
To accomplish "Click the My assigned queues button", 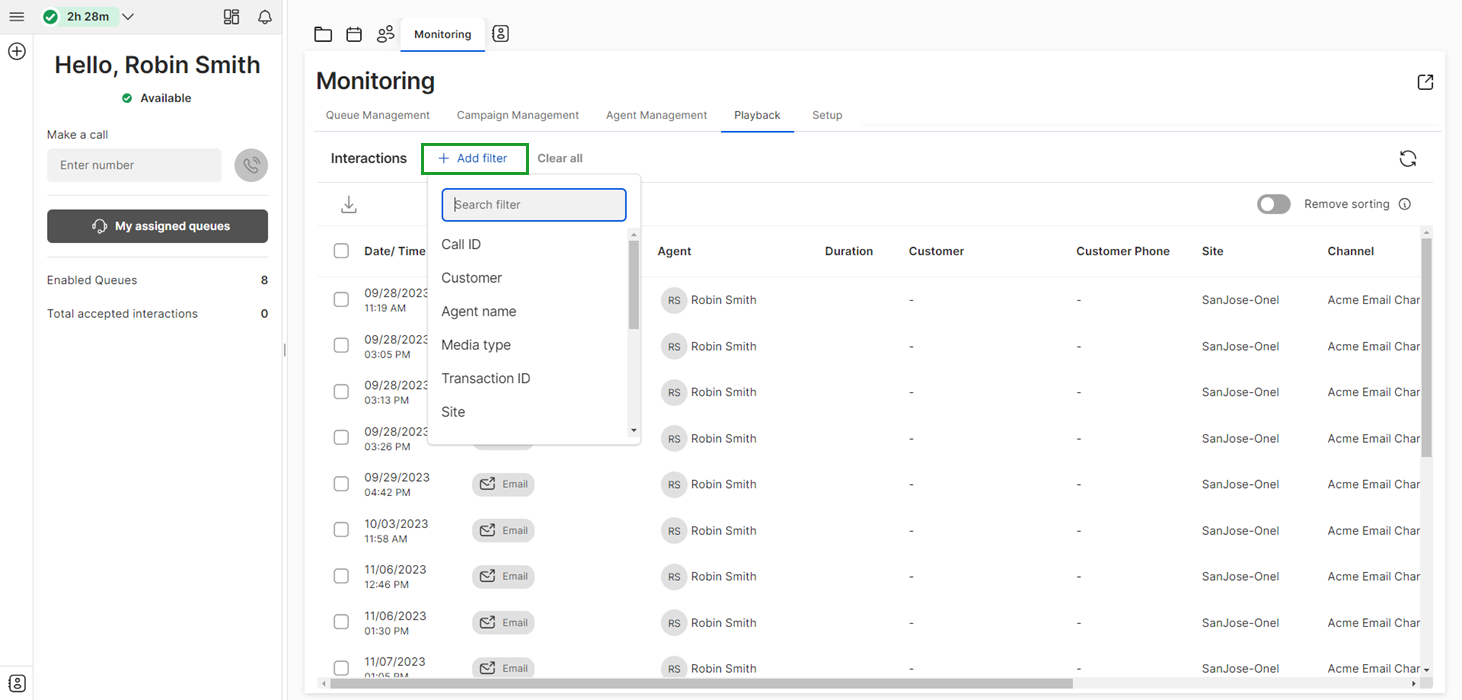I will click(157, 226).
